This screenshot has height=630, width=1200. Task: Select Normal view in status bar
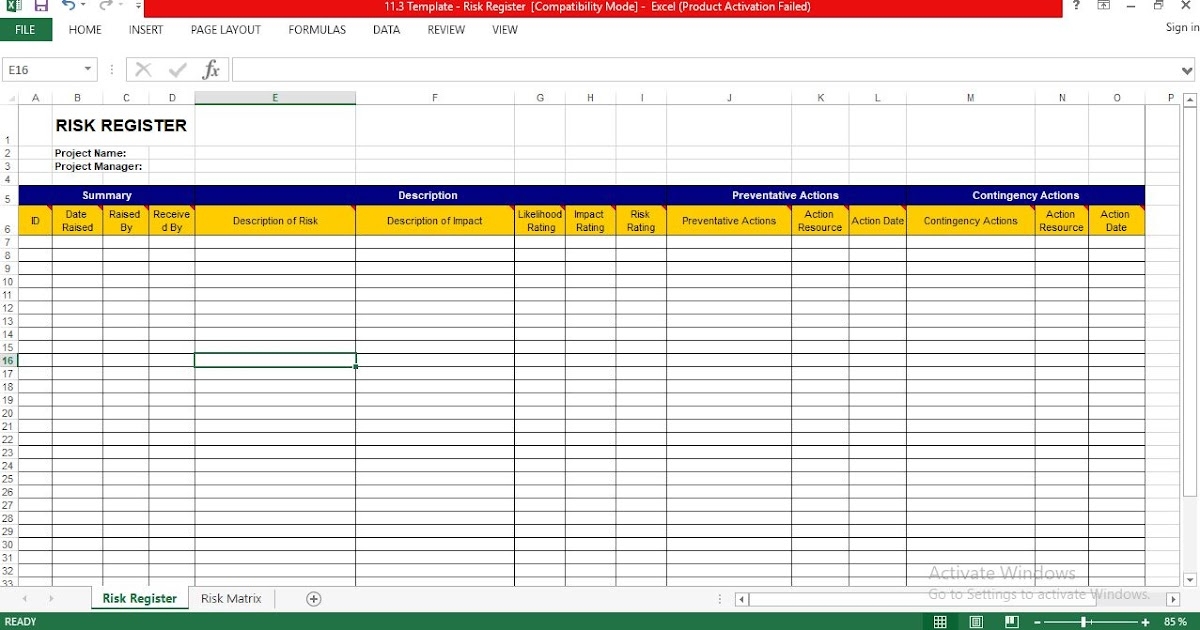[940, 622]
